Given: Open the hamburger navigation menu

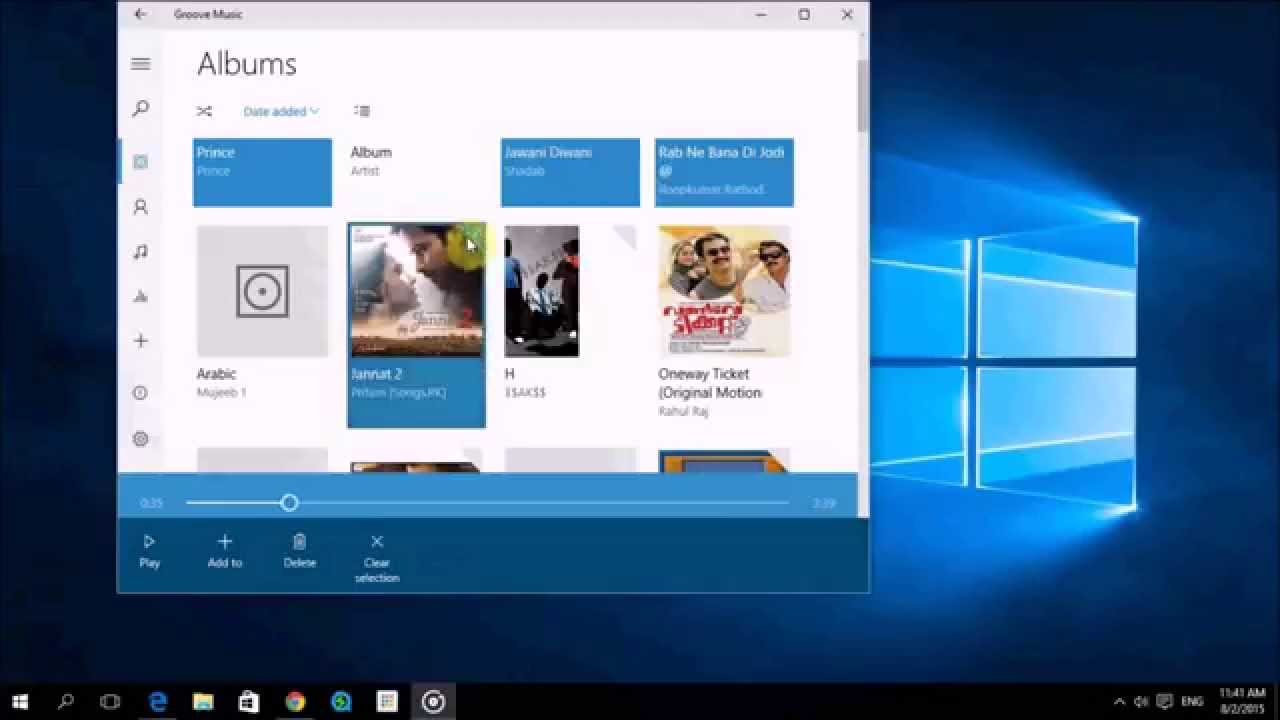Looking at the screenshot, I should (x=140, y=64).
